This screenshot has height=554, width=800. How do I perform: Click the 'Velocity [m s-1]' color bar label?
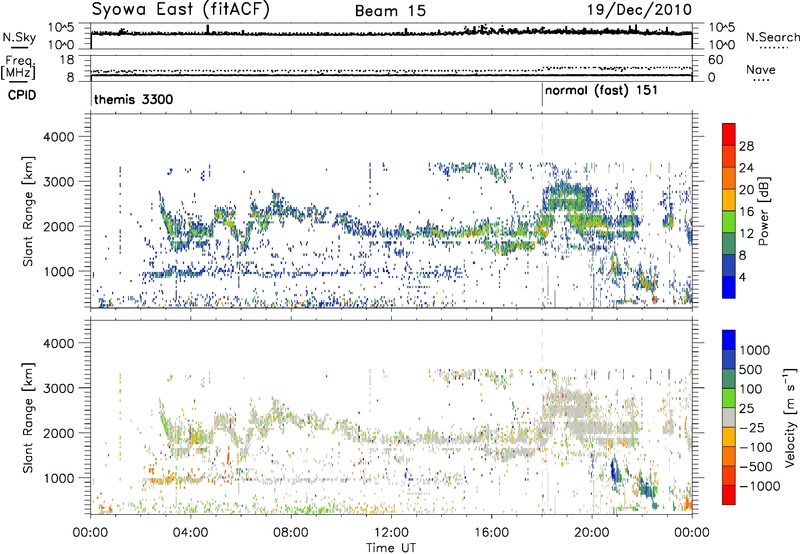pyautogui.click(x=790, y=417)
